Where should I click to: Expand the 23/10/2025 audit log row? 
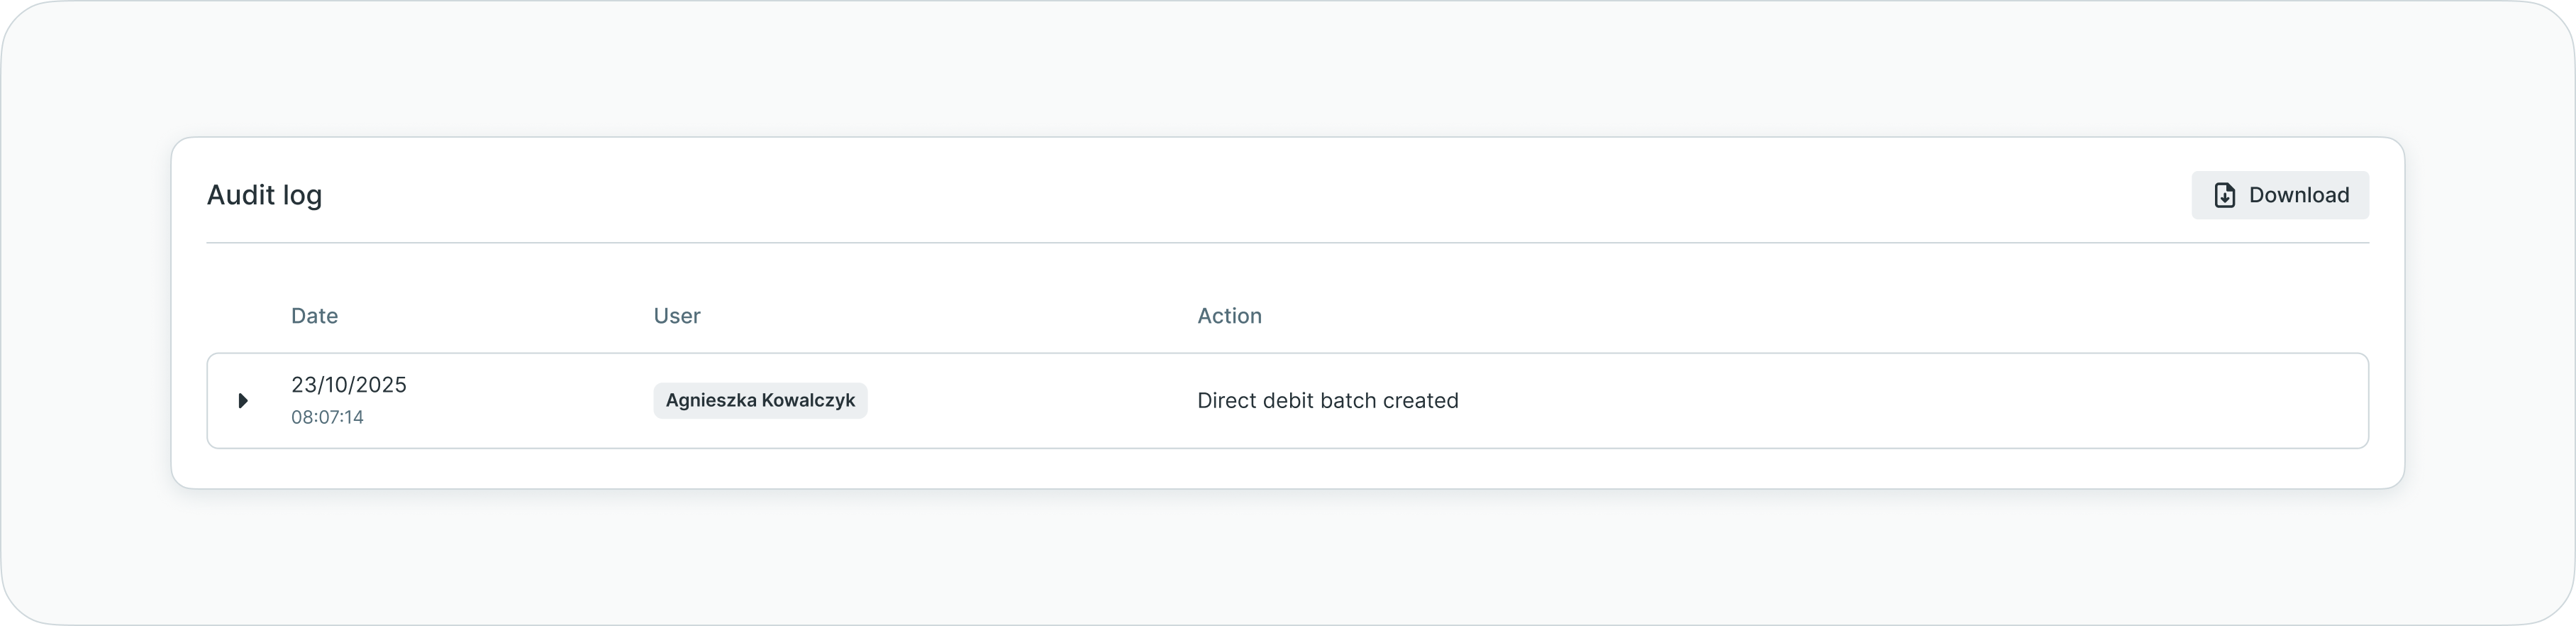click(x=243, y=401)
